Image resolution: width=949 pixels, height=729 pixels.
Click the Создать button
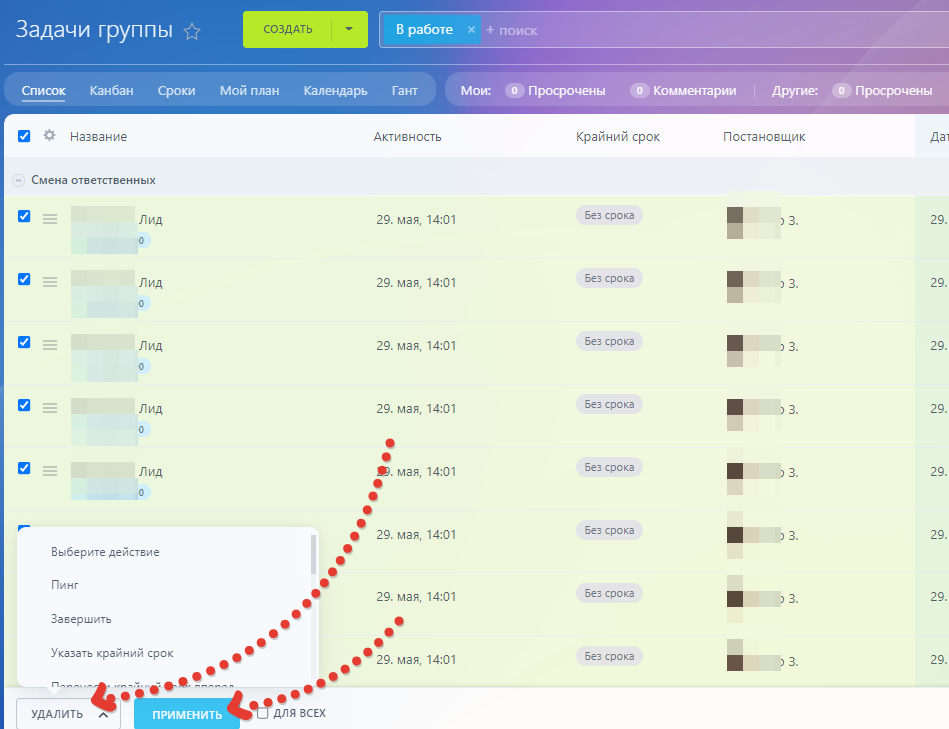[286, 30]
